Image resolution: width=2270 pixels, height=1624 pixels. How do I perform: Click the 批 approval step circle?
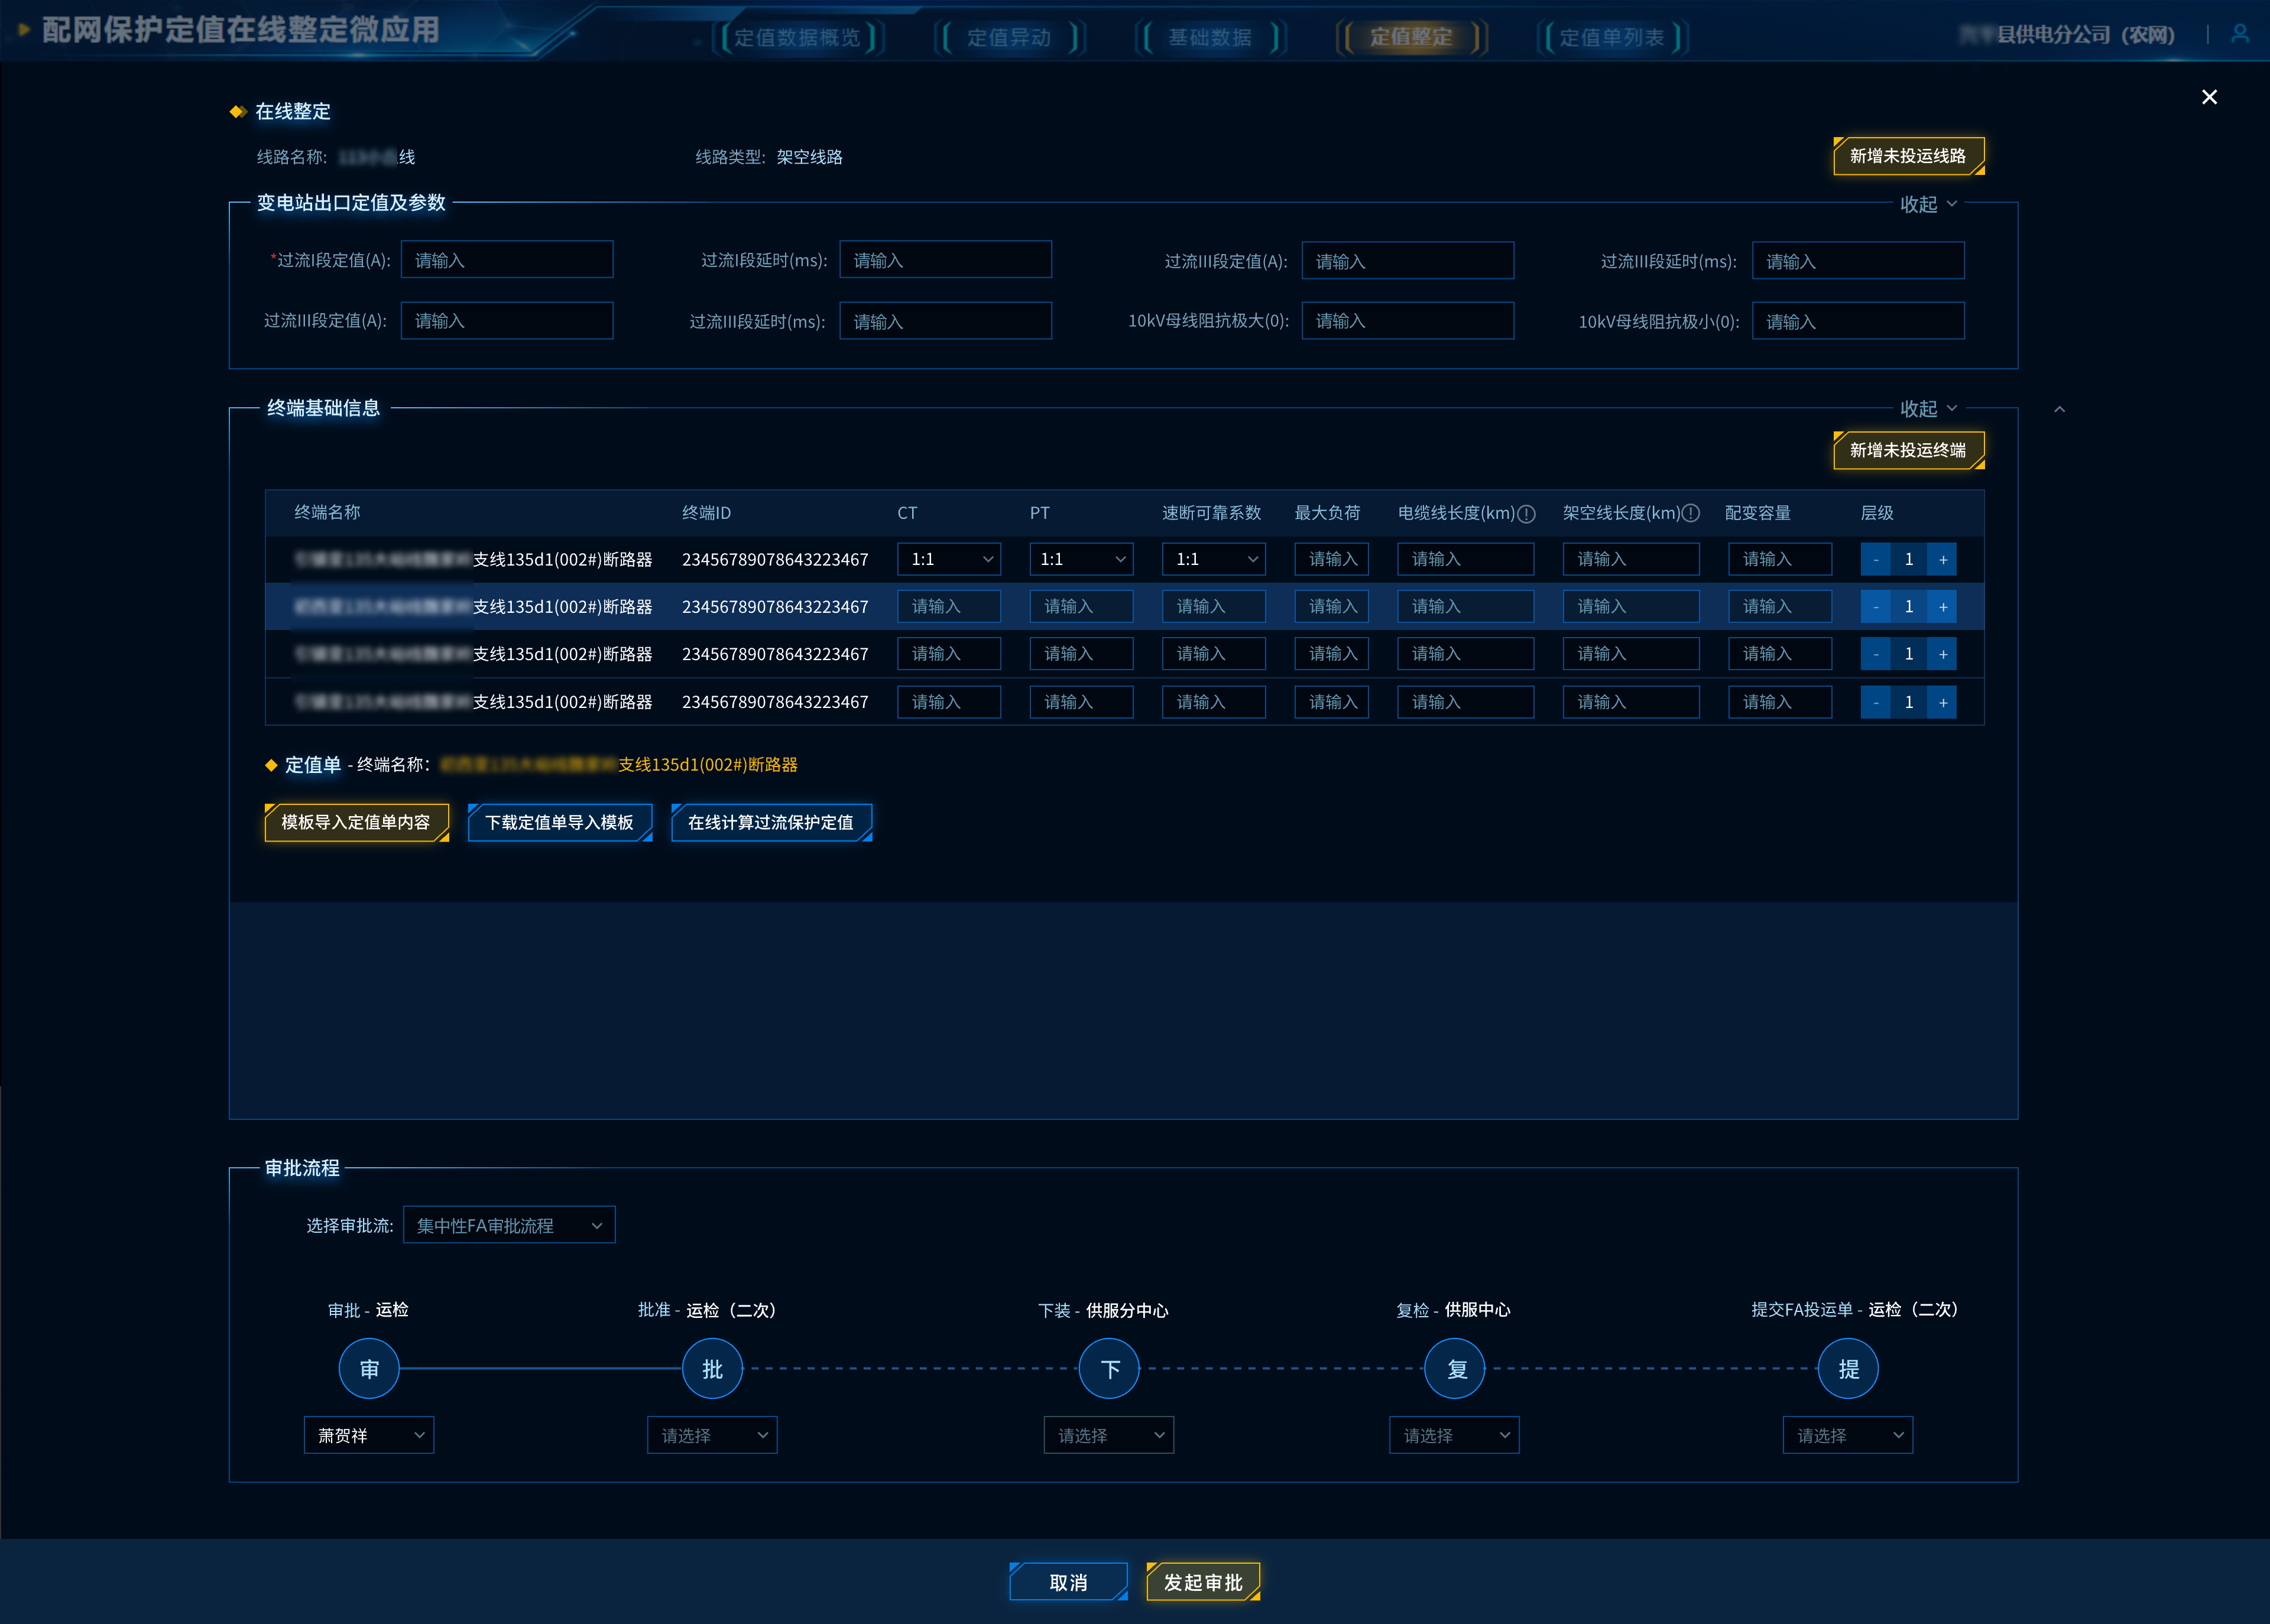712,1368
